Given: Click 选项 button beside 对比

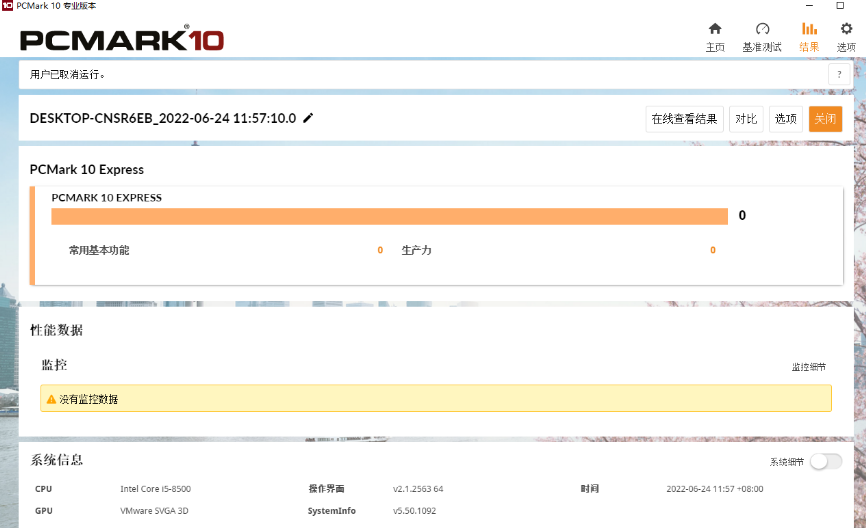Looking at the screenshot, I should 785,119.
